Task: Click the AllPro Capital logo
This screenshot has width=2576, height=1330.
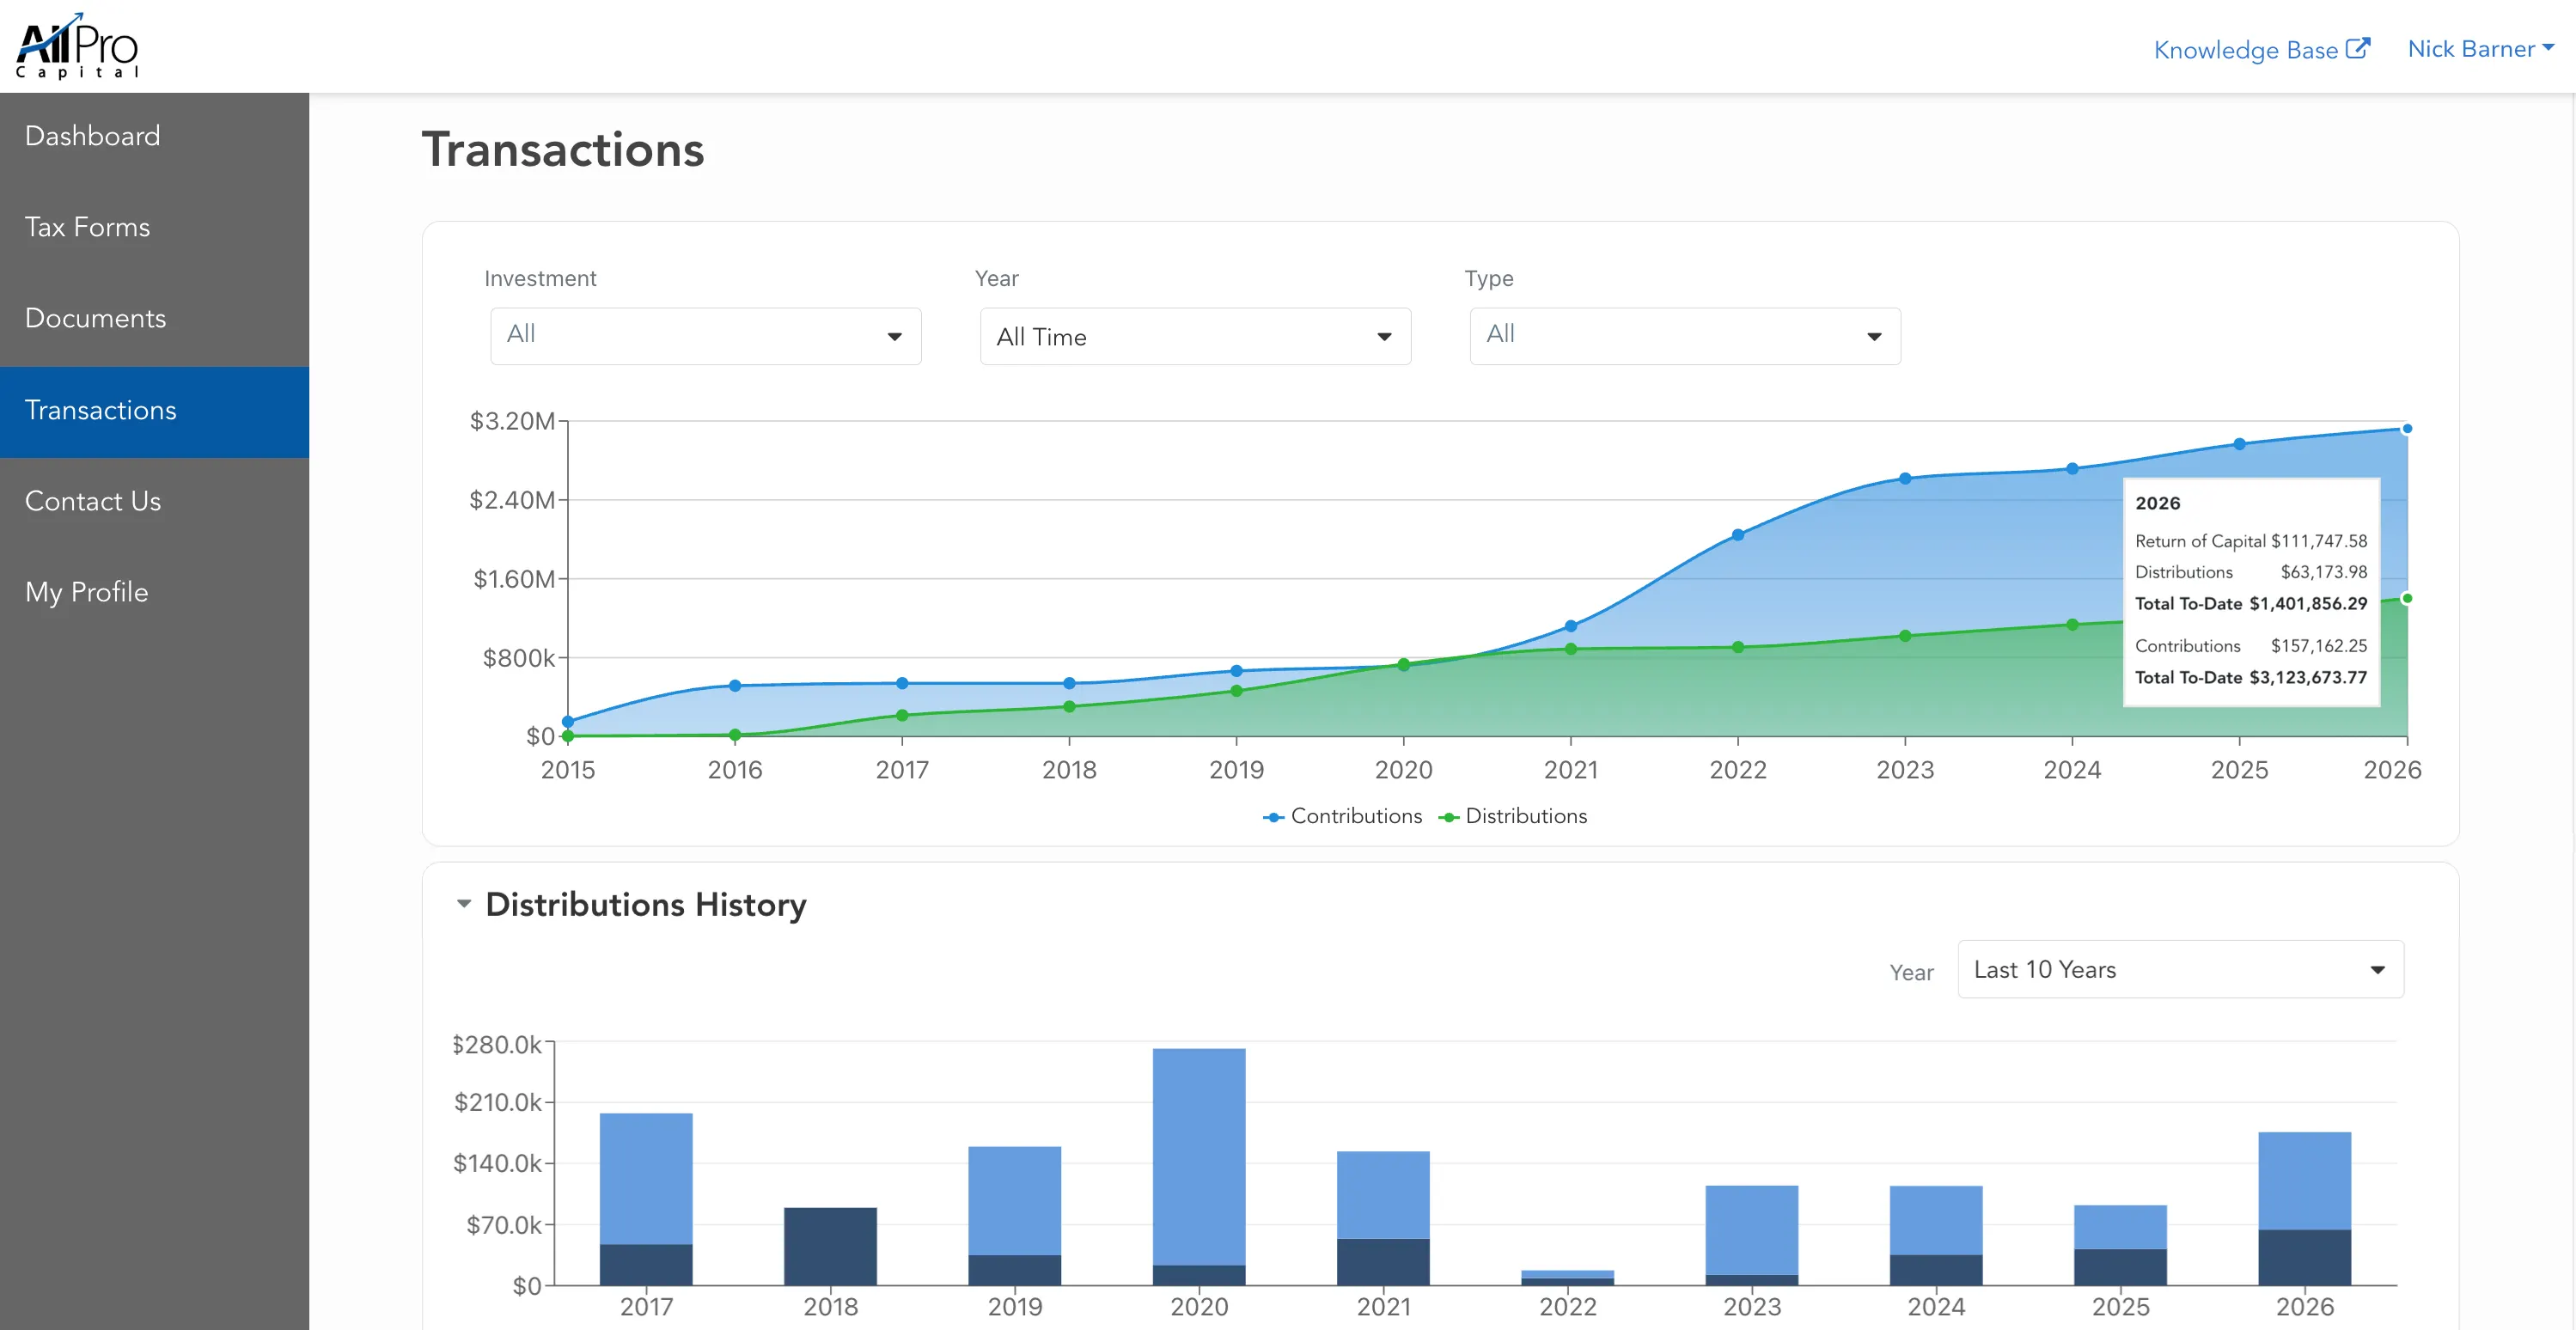Action: [77, 46]
